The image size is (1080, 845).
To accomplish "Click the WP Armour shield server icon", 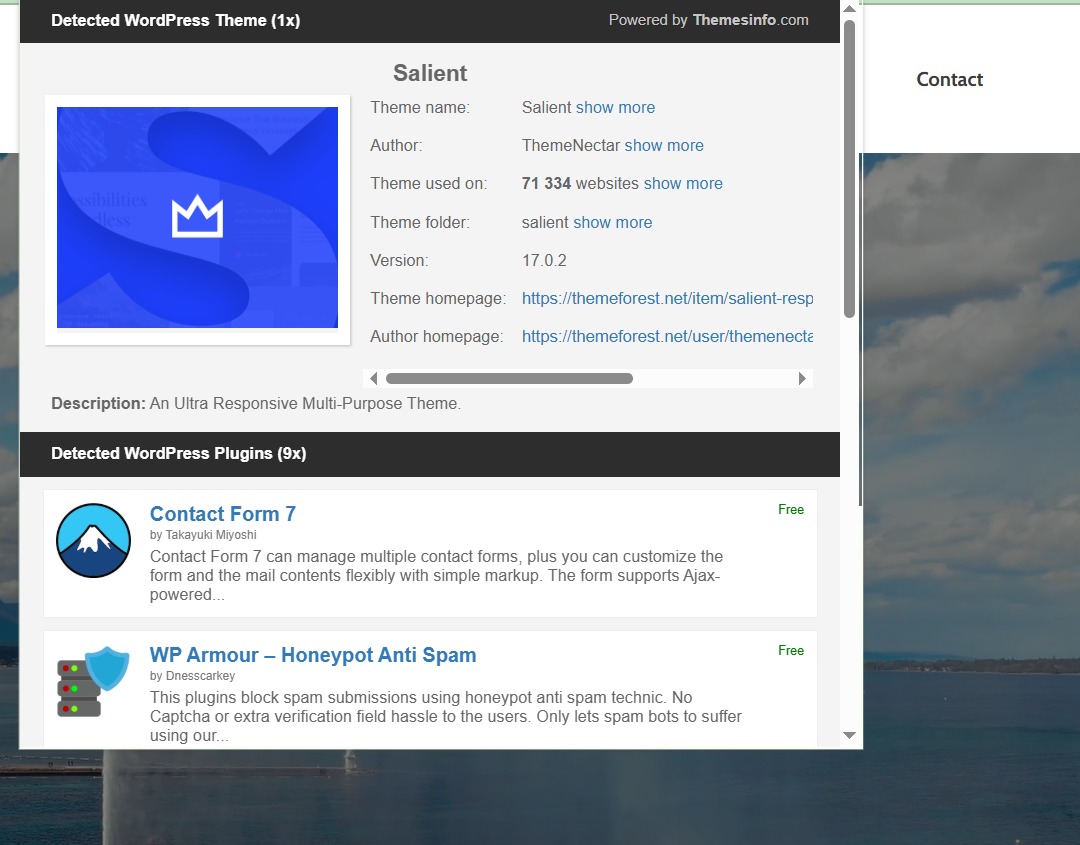I will tap(93, 681).
